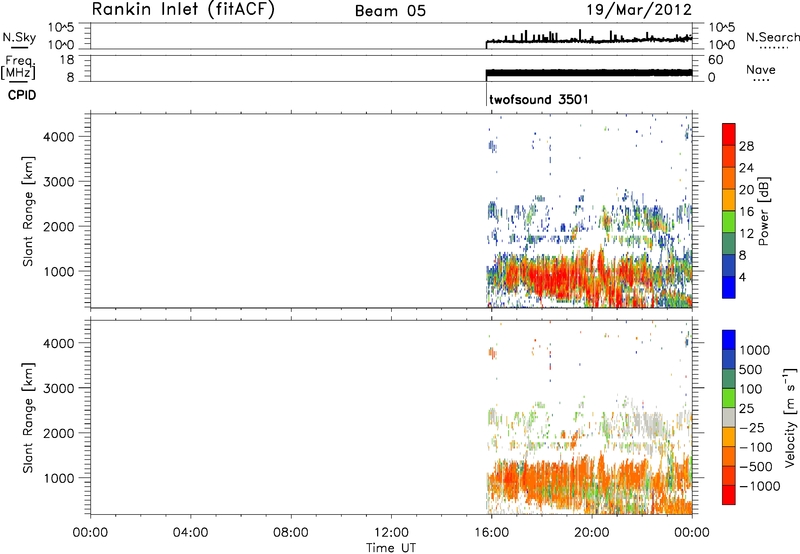
Task: Click "Slant Range [km]" label of power panel
Action: 28,211
